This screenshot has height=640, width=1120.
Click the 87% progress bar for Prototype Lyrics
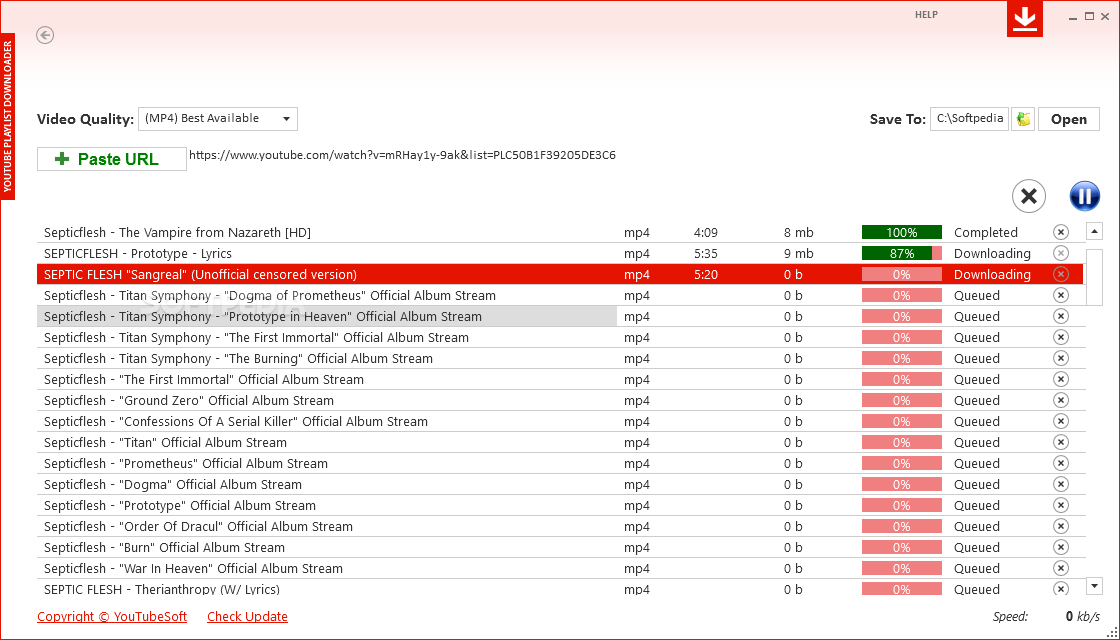901,253
